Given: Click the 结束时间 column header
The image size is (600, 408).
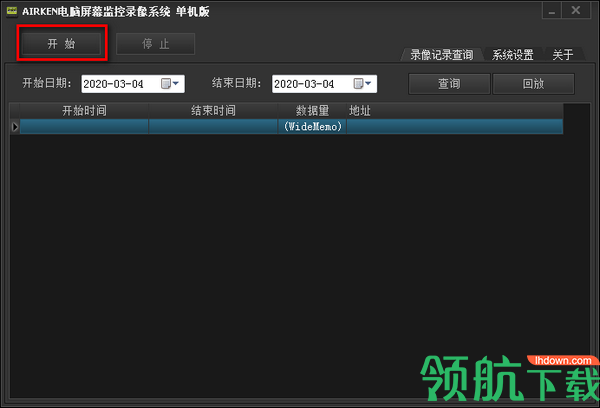Looking at the screenshot, I should pyautogui.click(x=213, y=111).
